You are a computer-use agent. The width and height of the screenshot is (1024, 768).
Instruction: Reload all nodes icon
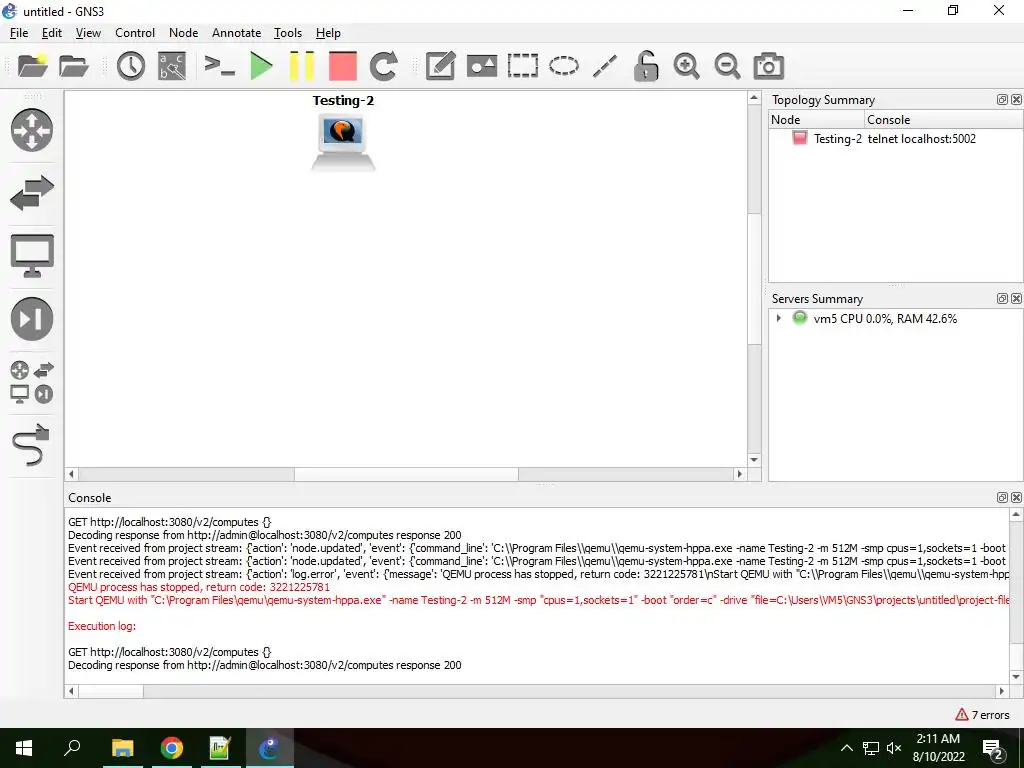click(383, 66)
